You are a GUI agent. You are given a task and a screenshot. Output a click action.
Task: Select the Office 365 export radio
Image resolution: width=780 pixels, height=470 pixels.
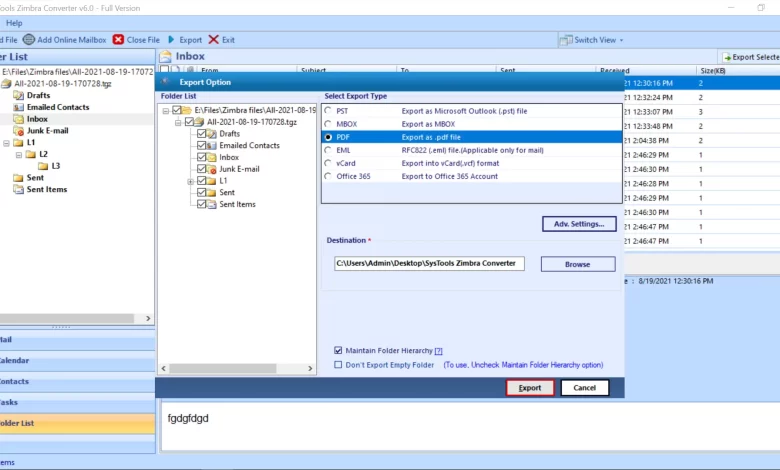pyautogui.click(x=328, y=176)
